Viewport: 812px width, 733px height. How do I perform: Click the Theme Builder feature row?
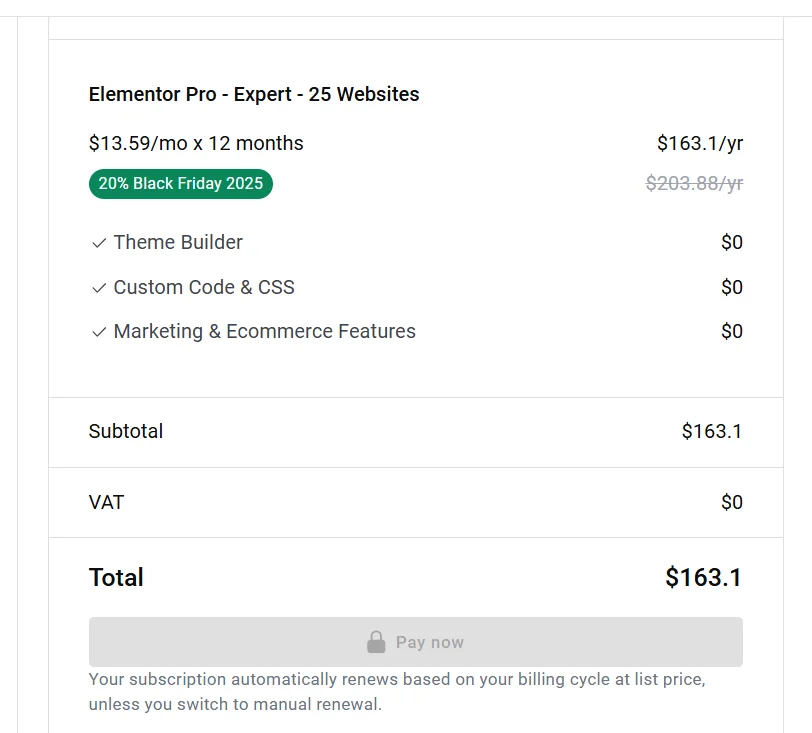pyautogui.click(x=178, y=242)
